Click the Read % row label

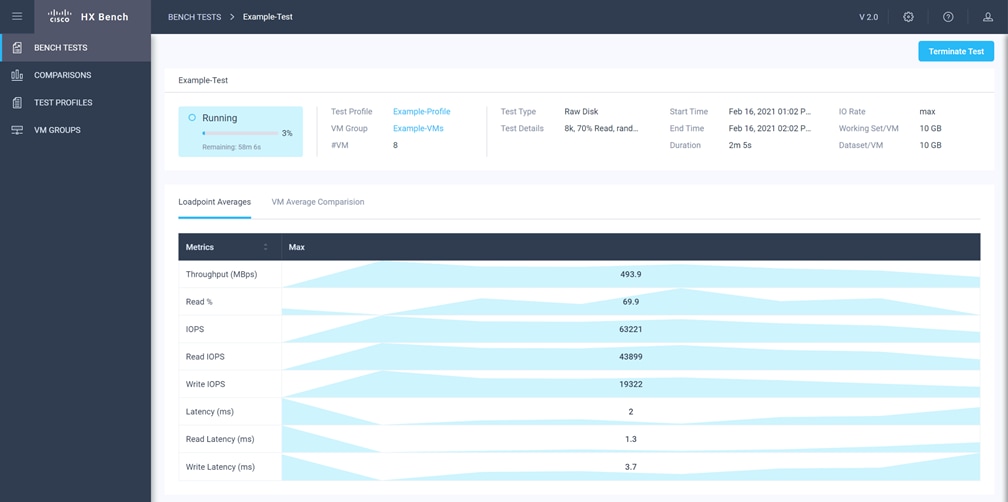point(199,301)
